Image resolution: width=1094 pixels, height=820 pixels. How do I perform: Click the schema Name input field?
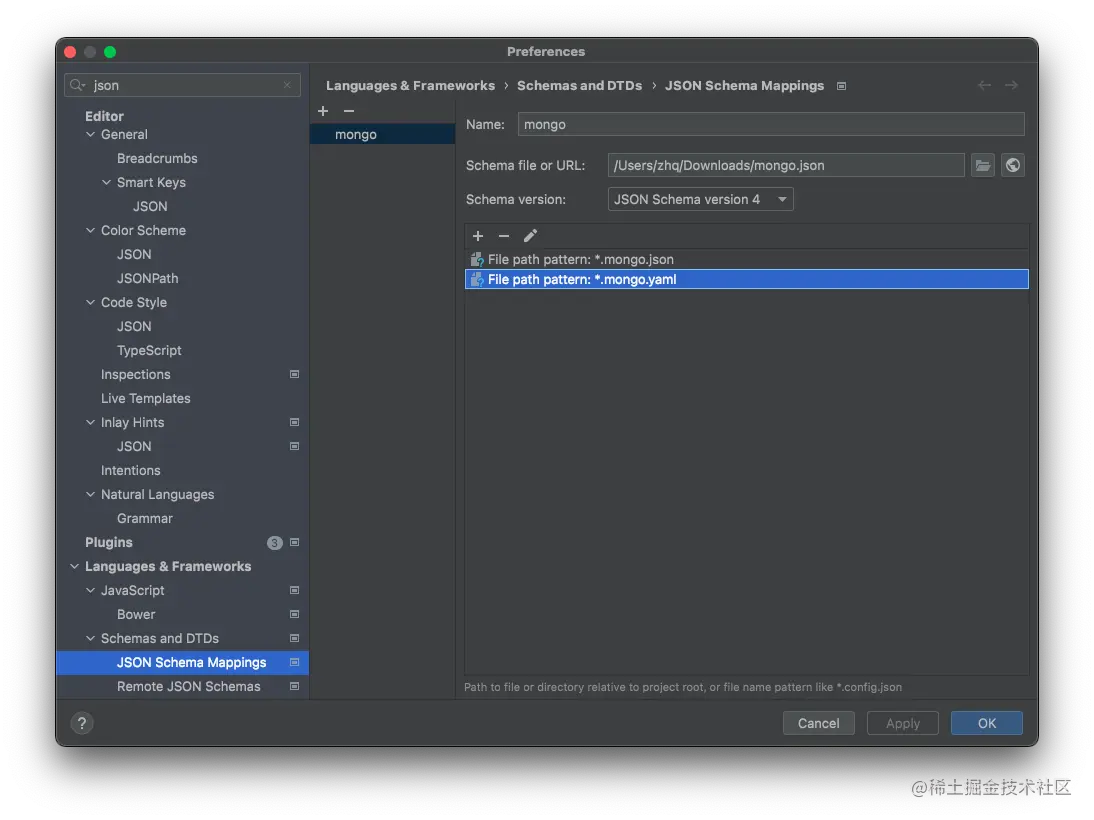point(770,125)
